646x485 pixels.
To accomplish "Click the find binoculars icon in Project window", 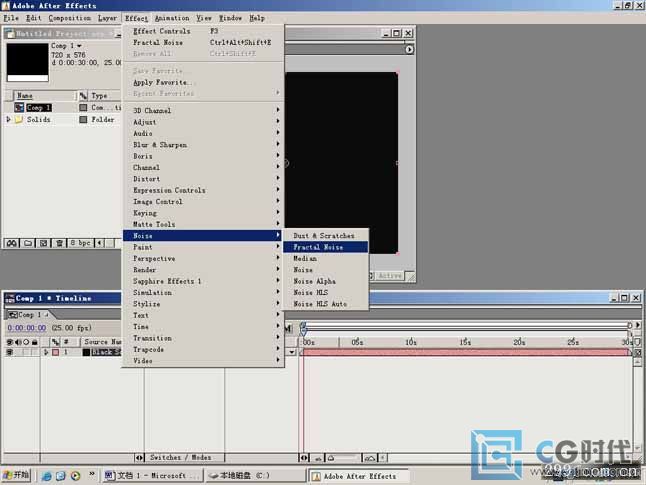I will 12,243.
